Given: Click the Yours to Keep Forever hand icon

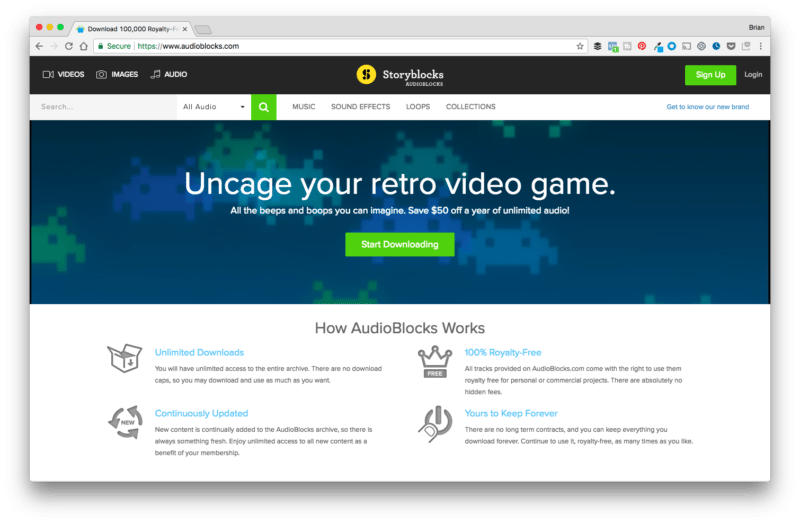Looking at the screenshot, I should tap(435, 424).
